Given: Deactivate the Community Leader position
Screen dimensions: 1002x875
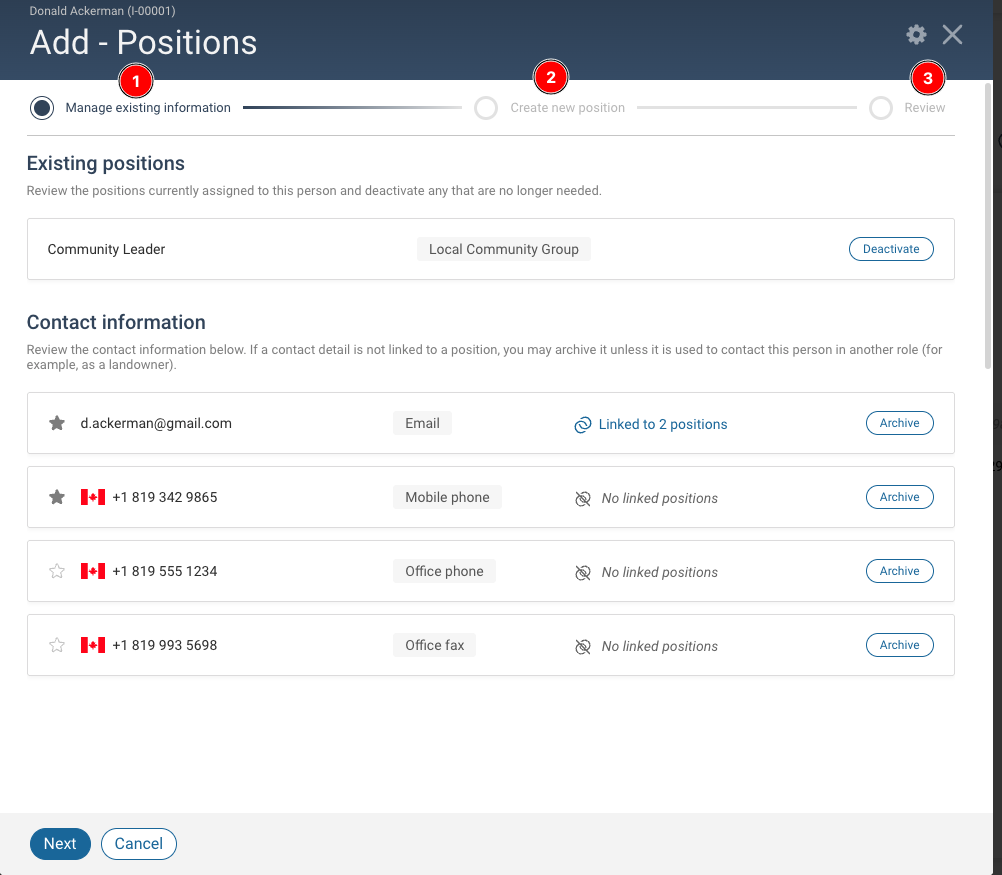Looking at the screenshot, I should tap(891, 249).
